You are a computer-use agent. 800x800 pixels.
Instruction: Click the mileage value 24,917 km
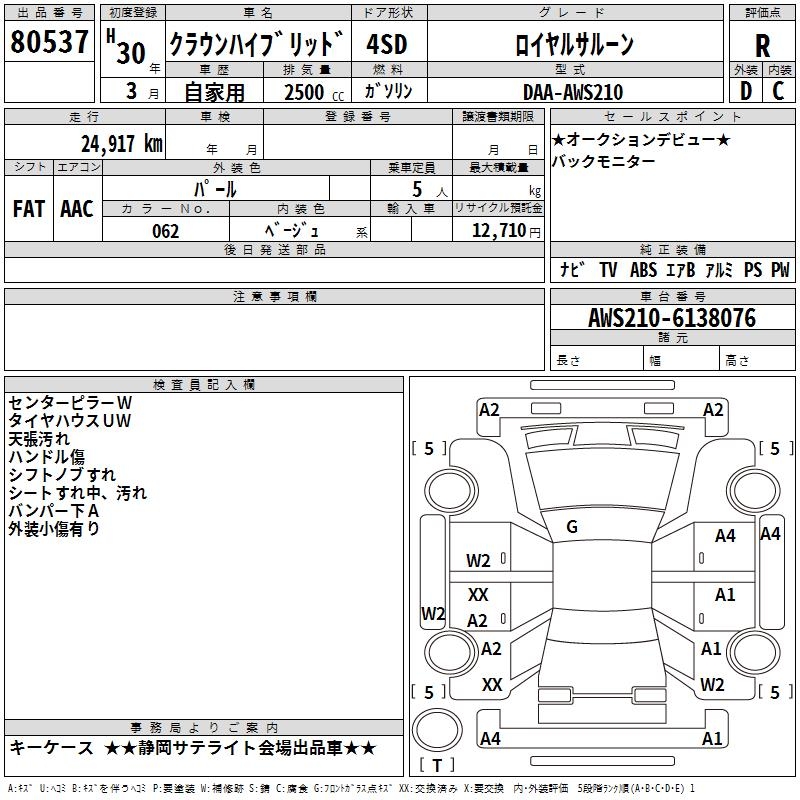pos(122,144)
